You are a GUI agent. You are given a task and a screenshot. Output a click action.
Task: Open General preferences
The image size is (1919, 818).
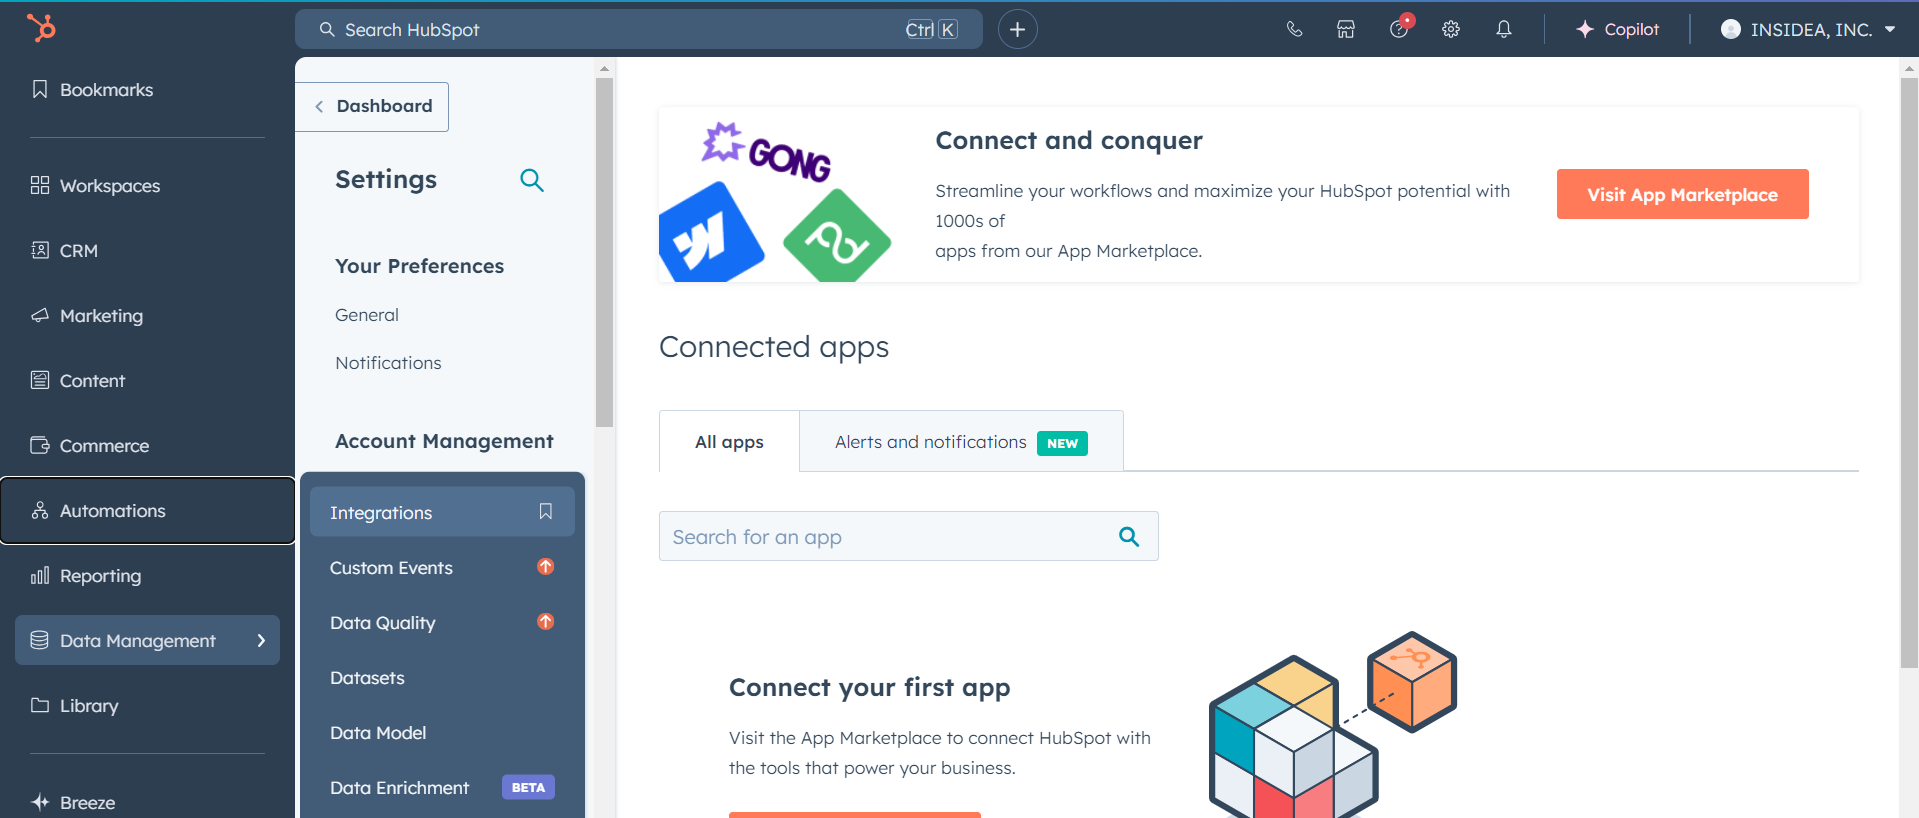[x=367, y=315]
